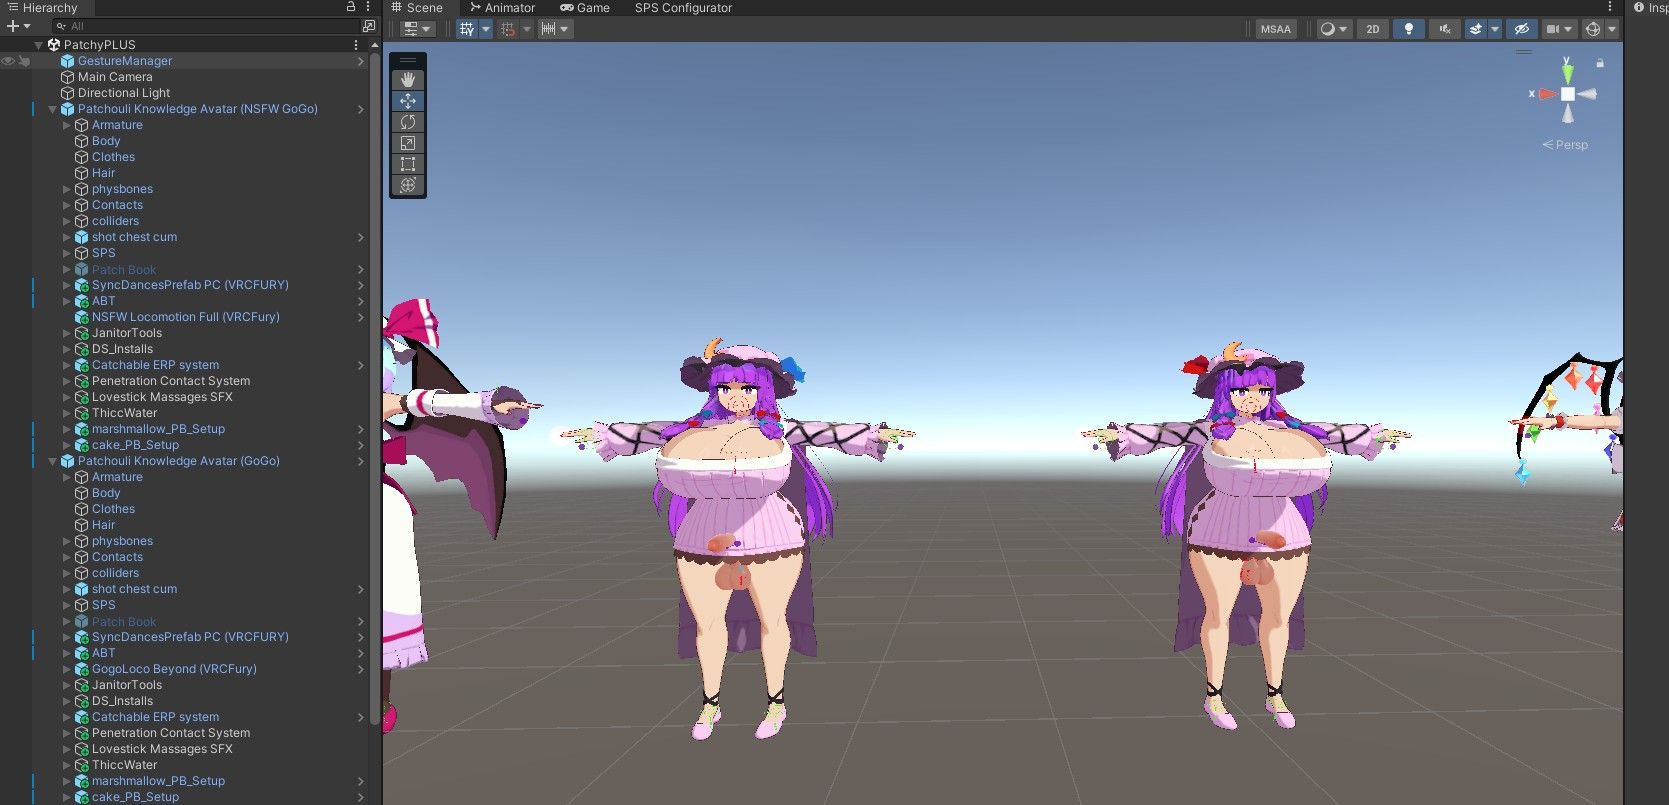Screen dimensions: 1669x805
Task: Open Hierarchy search in Search window icon
Action: point(369,26)
